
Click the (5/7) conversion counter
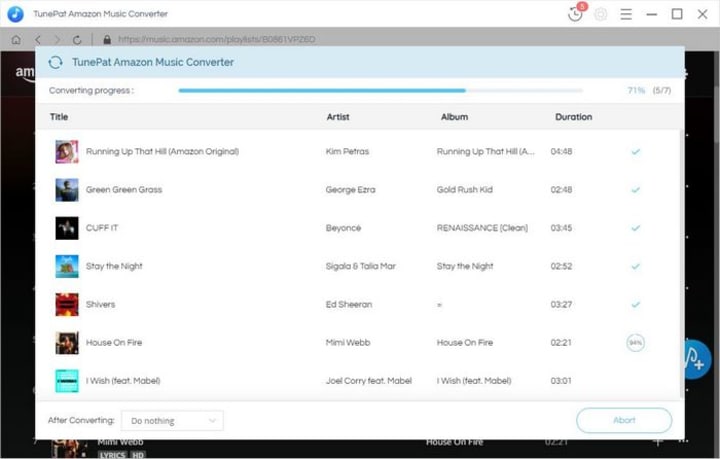pyautogui.click(x=662, y=90)
